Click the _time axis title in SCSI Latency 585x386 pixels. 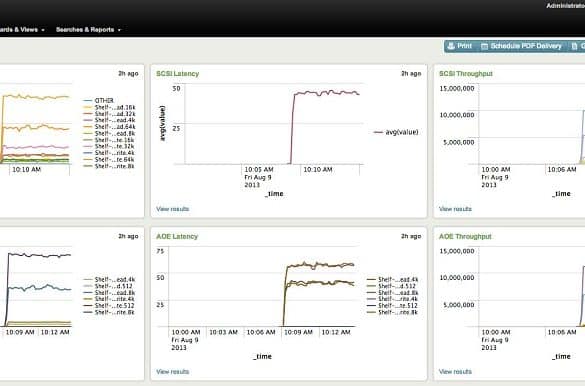pos(274,194)
